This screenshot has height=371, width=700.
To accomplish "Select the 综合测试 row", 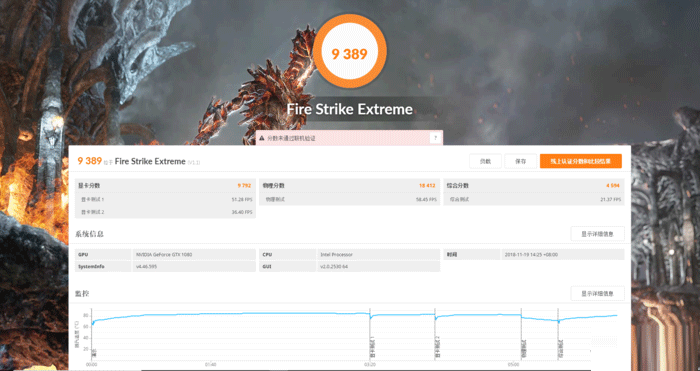I will point(533,199).
